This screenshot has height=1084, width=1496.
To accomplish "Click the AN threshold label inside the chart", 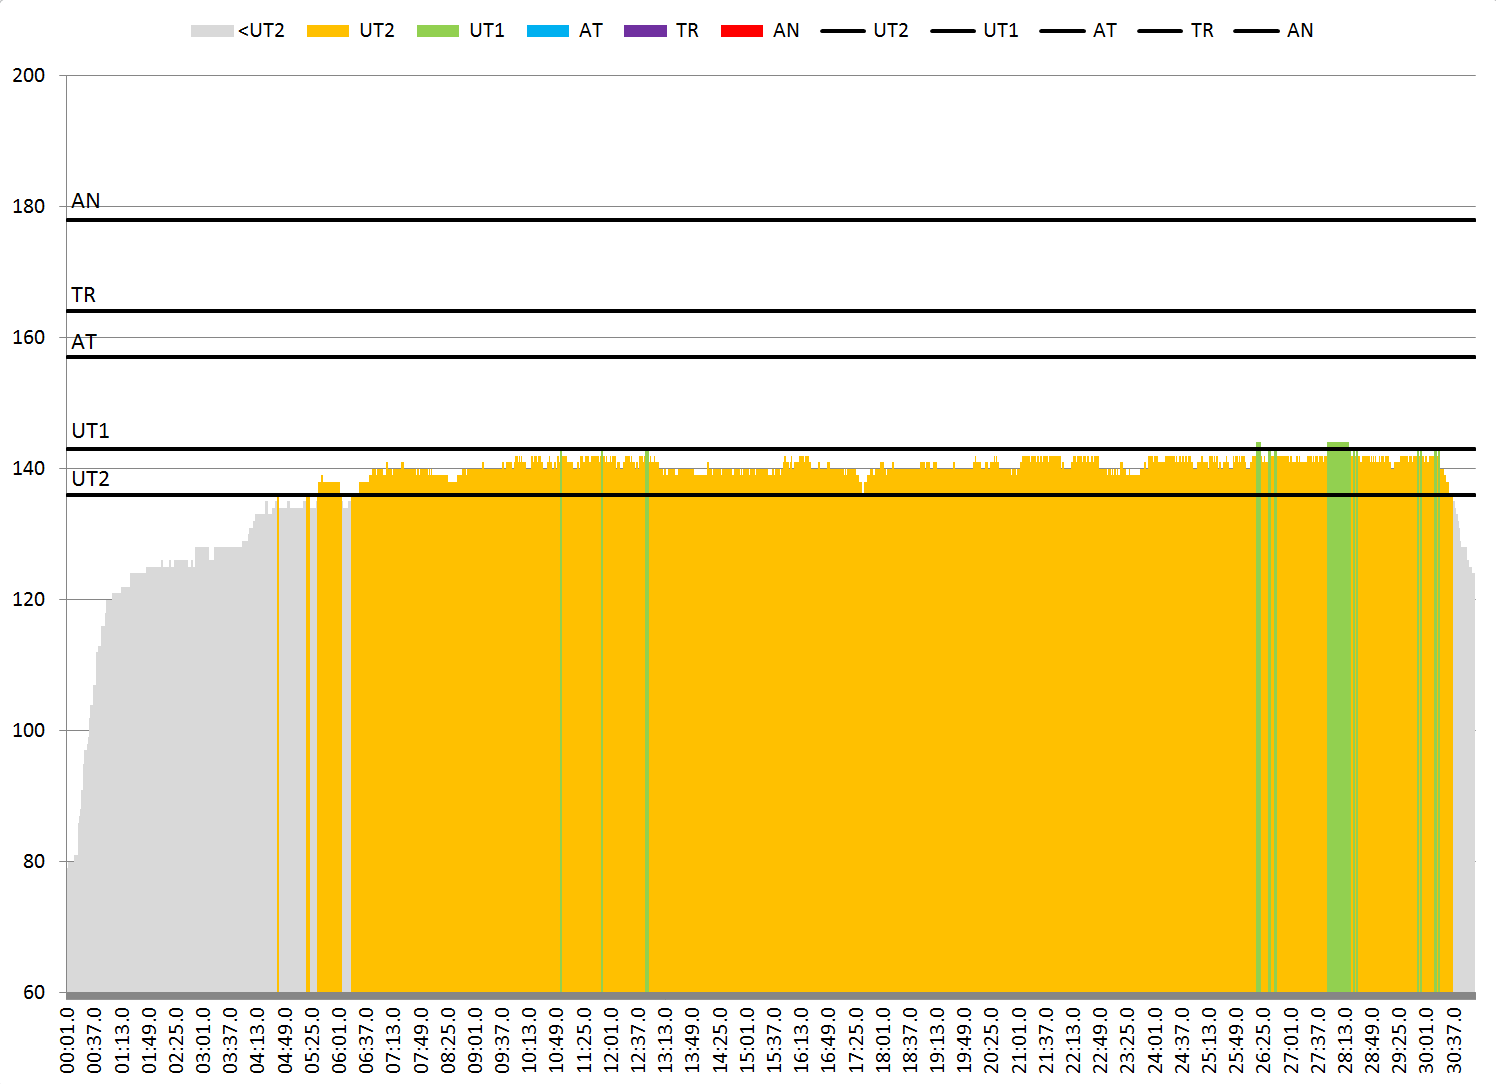I will 86,201.
